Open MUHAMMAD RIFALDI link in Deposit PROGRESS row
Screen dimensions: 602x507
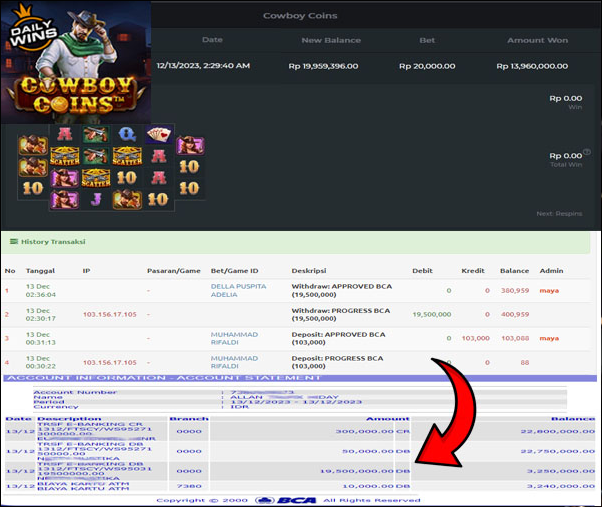pos(234,362)
